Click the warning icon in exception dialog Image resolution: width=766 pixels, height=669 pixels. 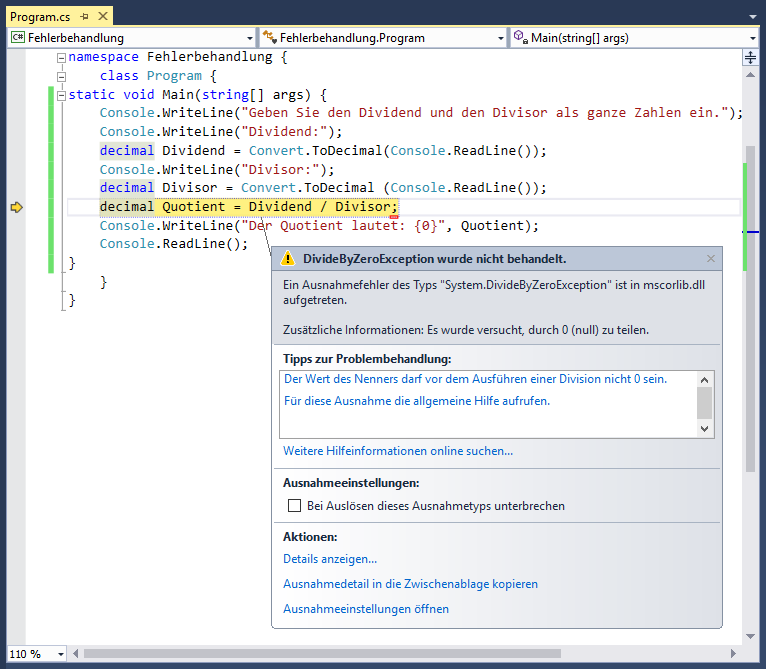287,259
